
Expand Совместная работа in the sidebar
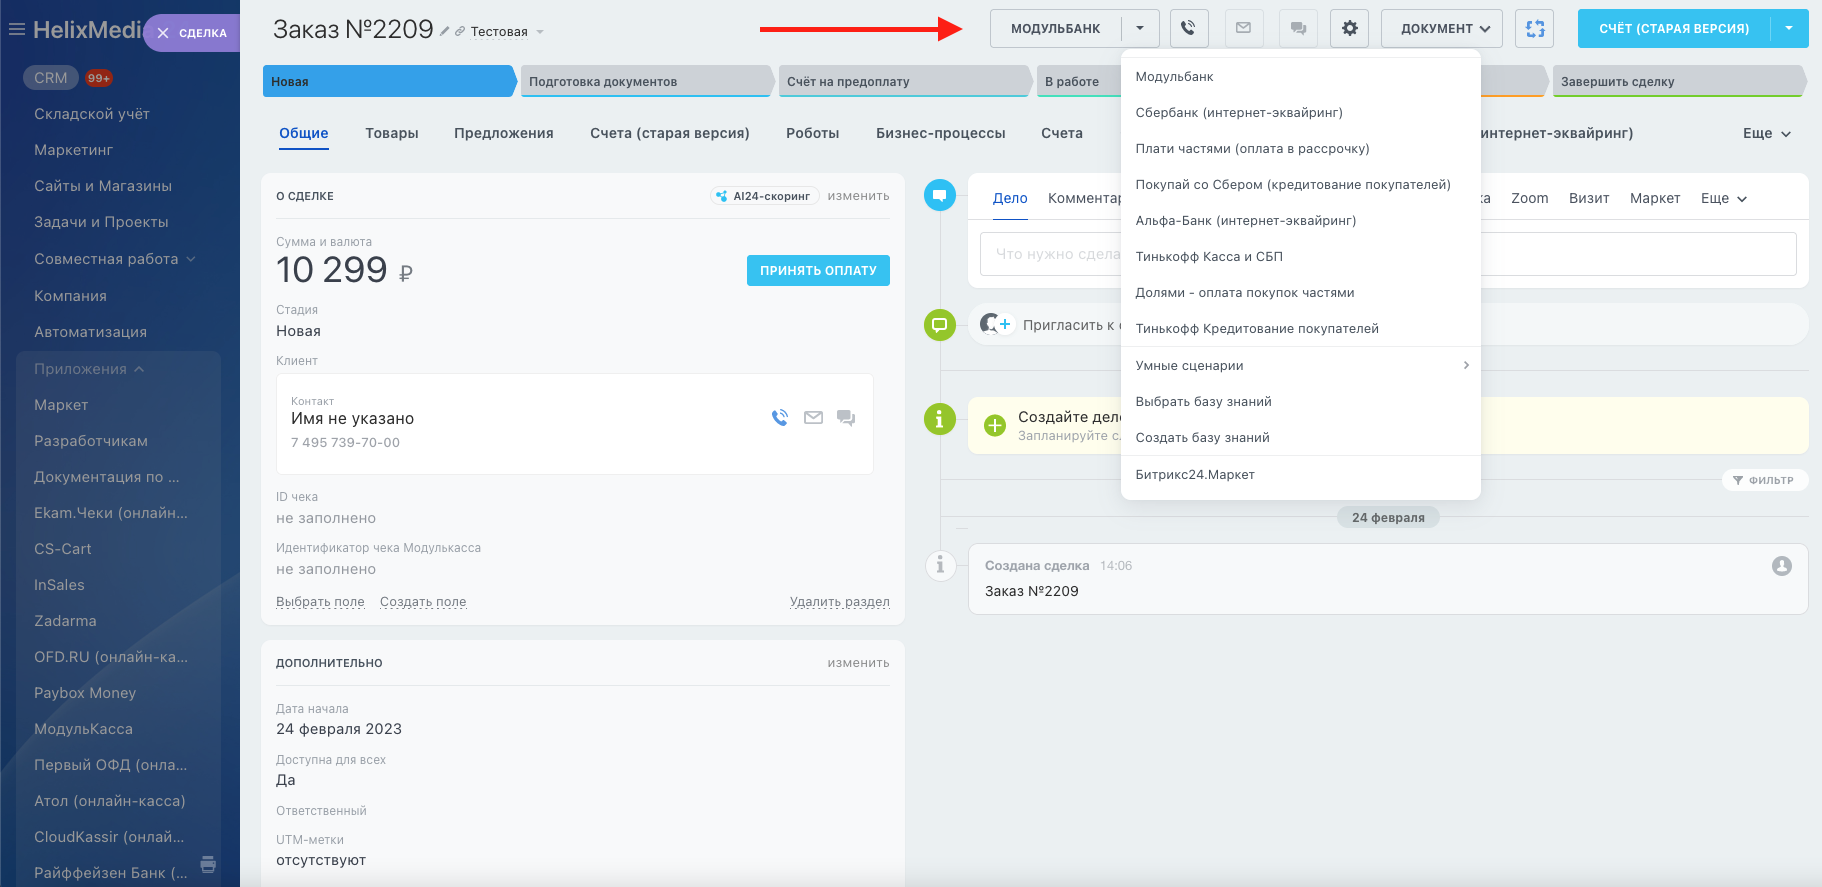(115, 259)
